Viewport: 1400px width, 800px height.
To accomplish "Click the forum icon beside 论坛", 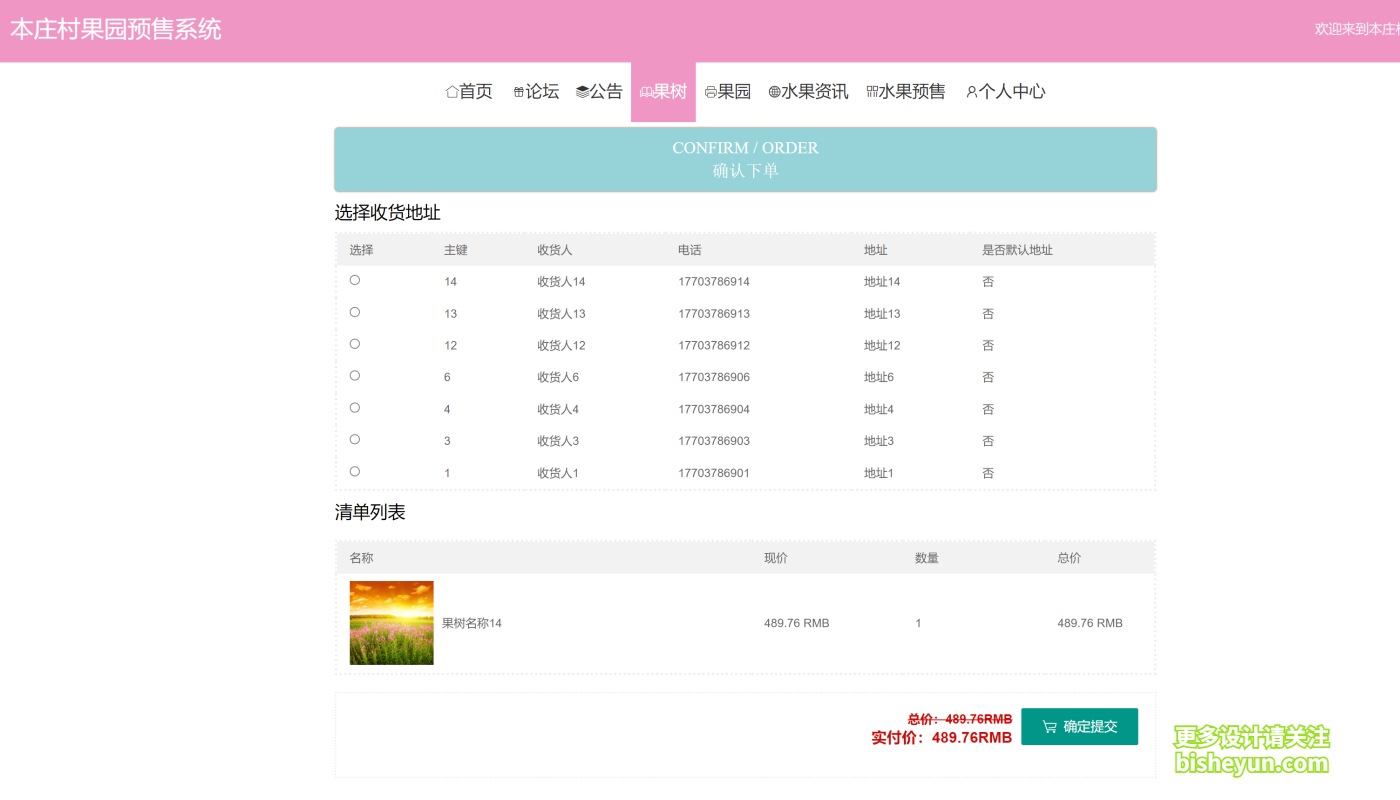I will pos(519,92).
